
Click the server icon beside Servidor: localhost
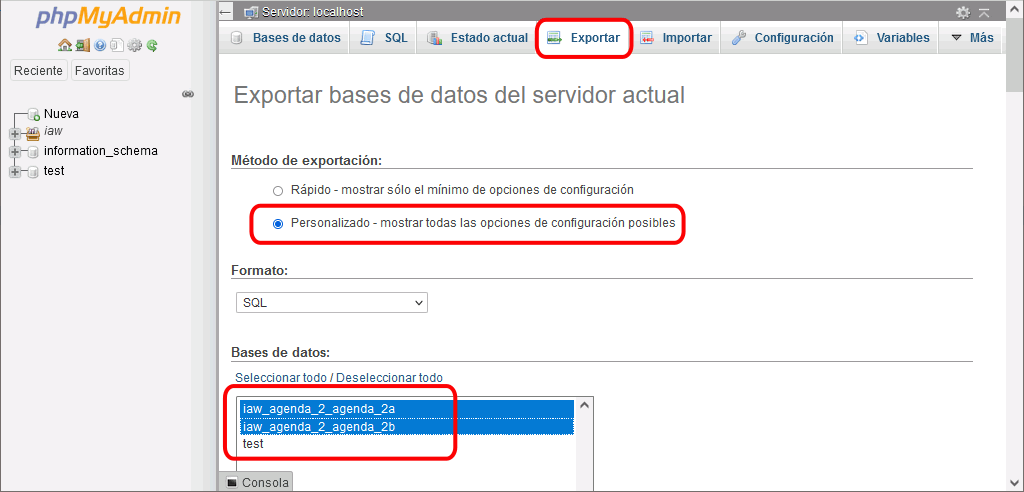coord(251,12)
